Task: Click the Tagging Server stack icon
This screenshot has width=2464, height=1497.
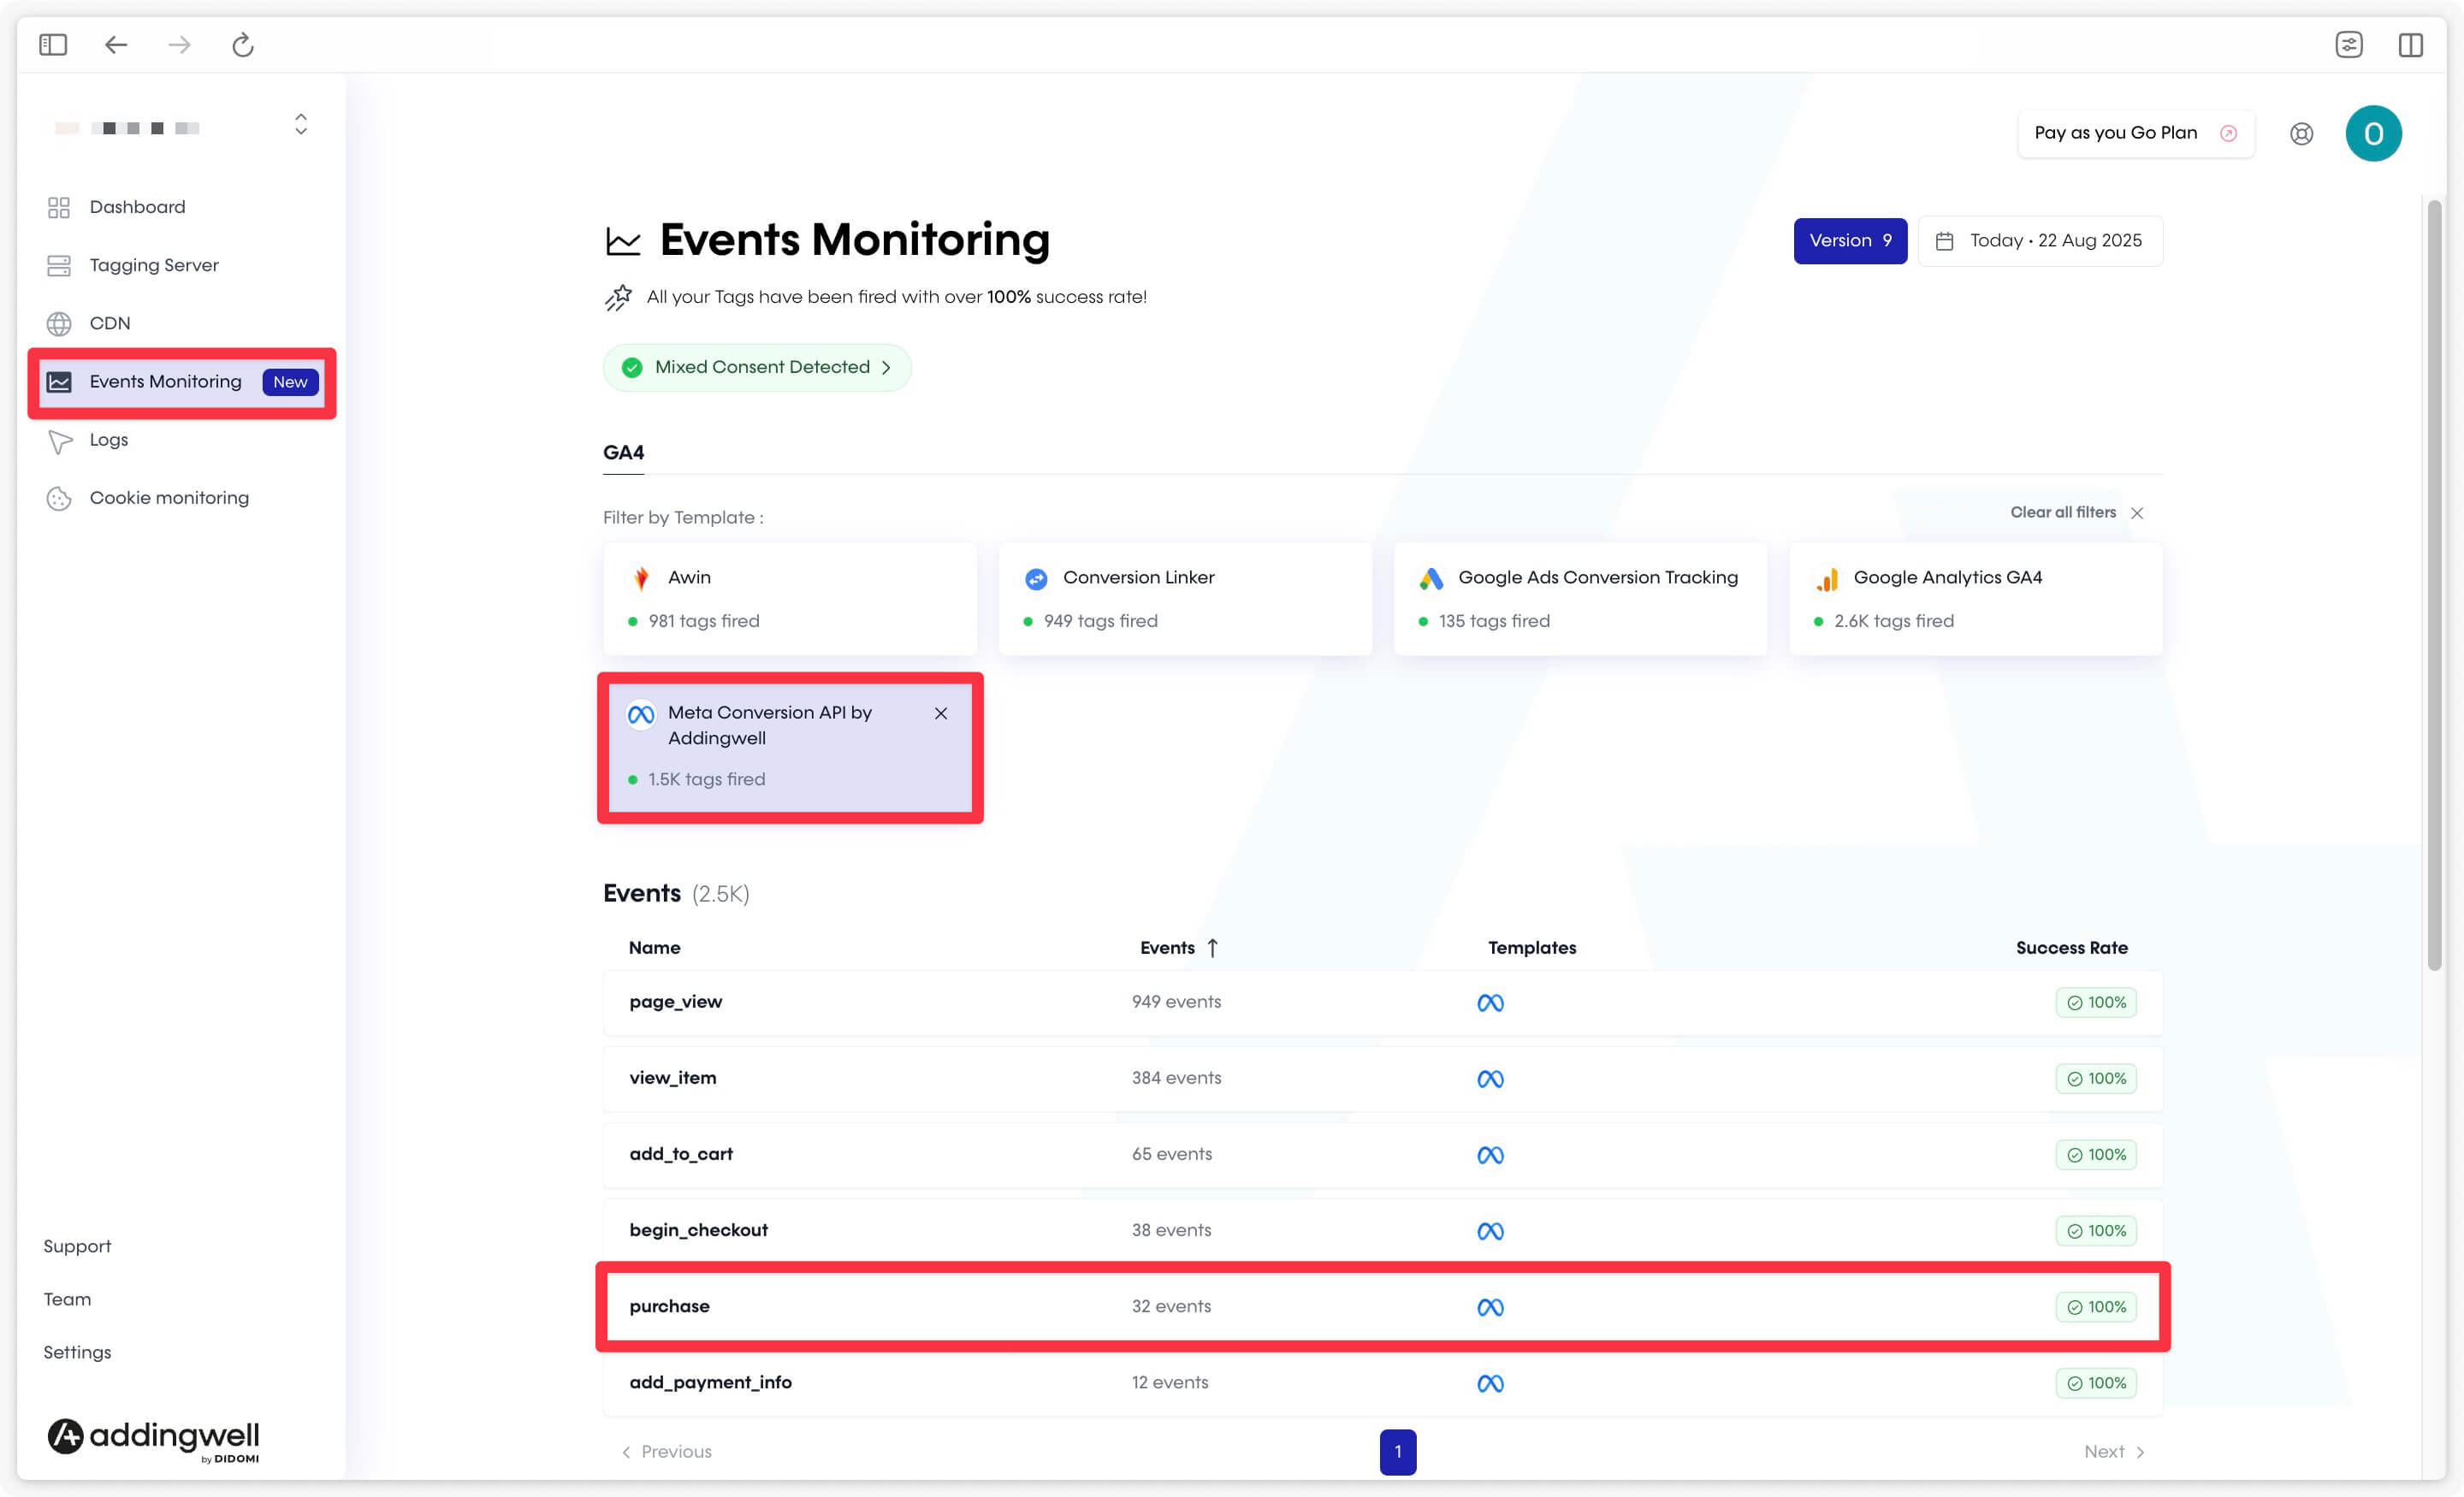Action: click(59, 265)
